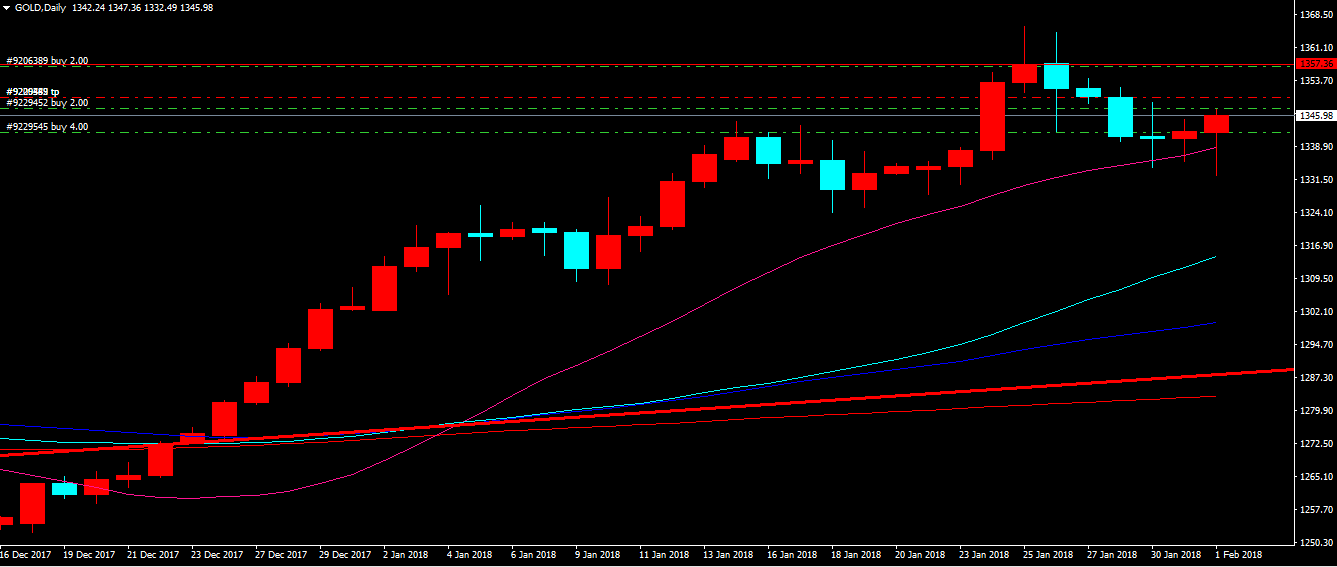Click the GOLD,Daily chart title
This screenshot has height=567, width=1337.
click(39, 7)
